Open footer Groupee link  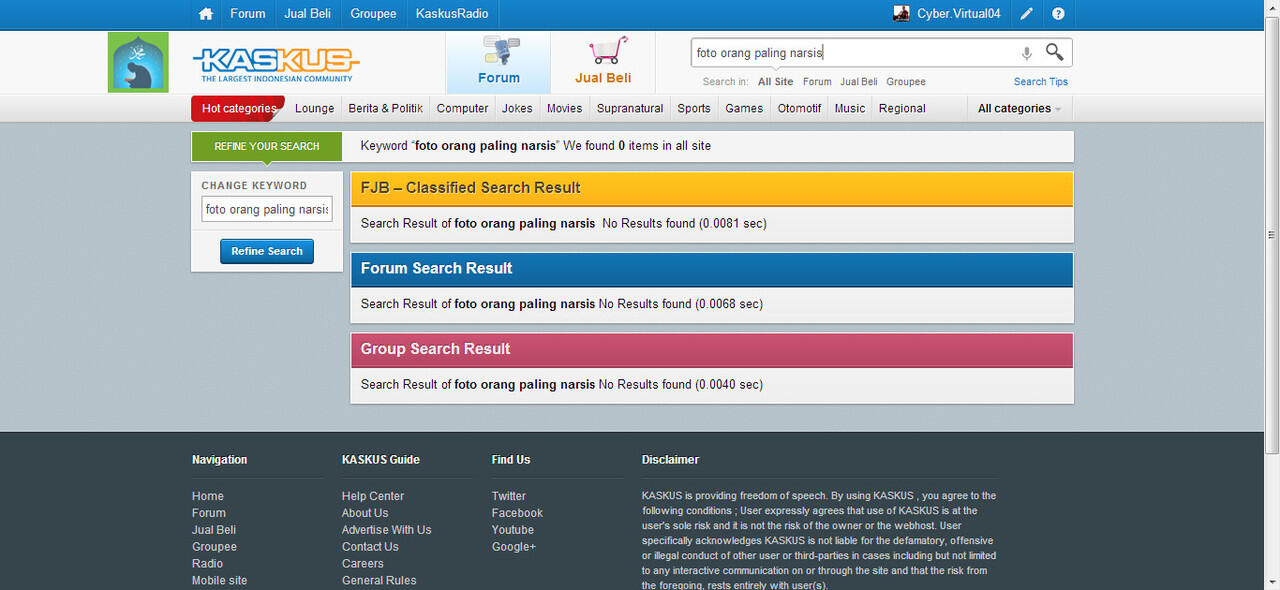point(214,547)
